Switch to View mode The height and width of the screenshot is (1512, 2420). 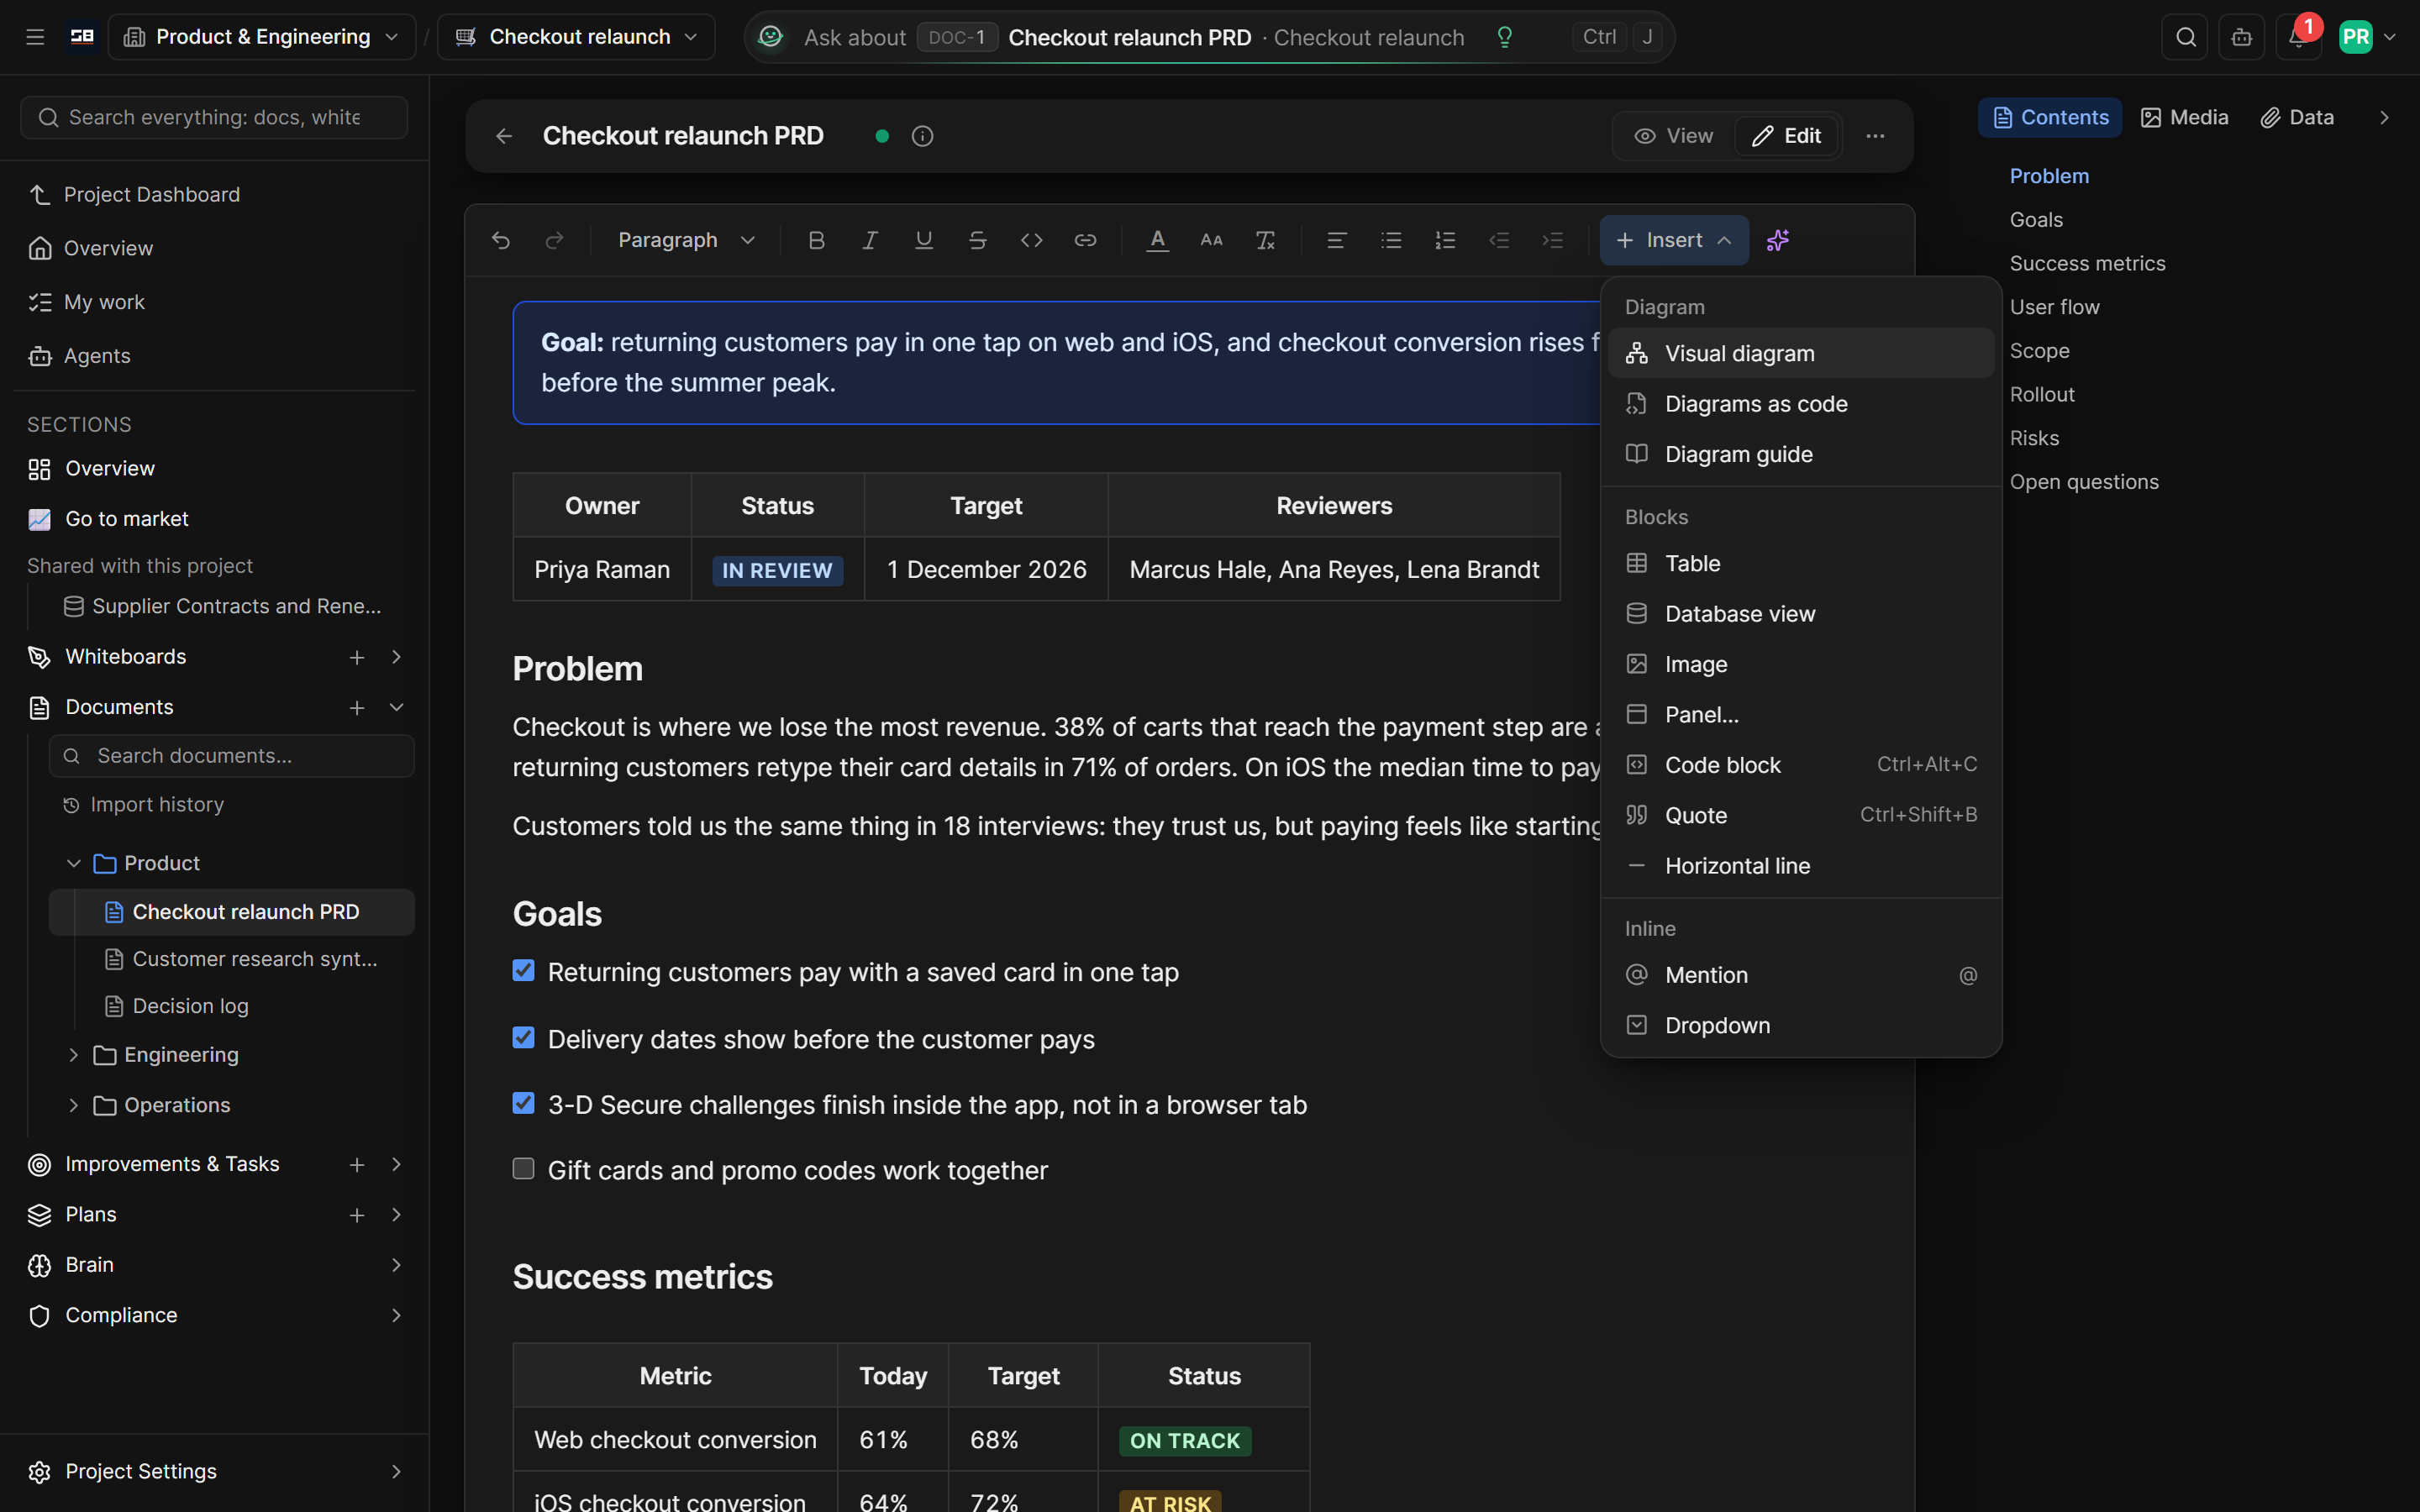tap(1674, 136)
